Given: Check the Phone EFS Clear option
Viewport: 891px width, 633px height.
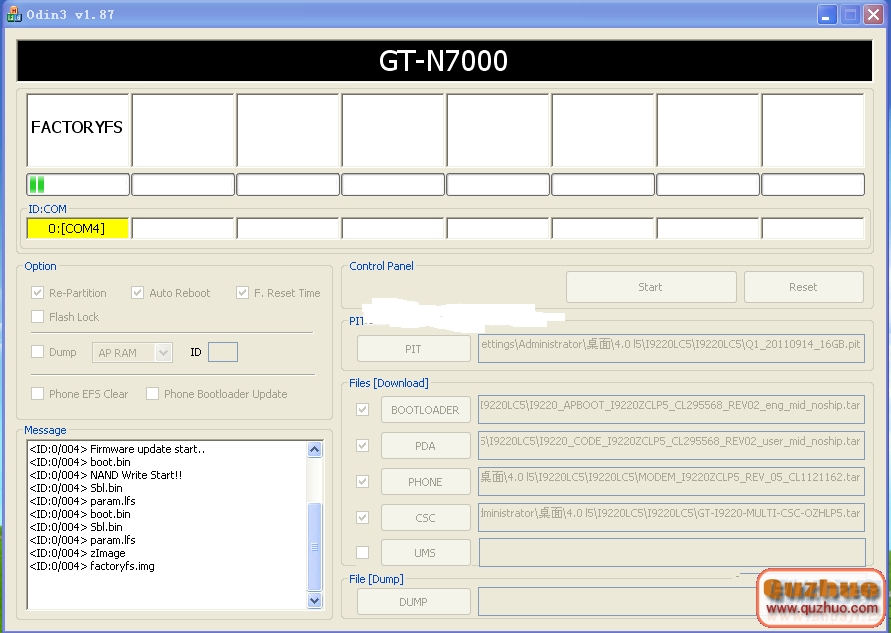Looking at the screenshot, I should 38,393.
